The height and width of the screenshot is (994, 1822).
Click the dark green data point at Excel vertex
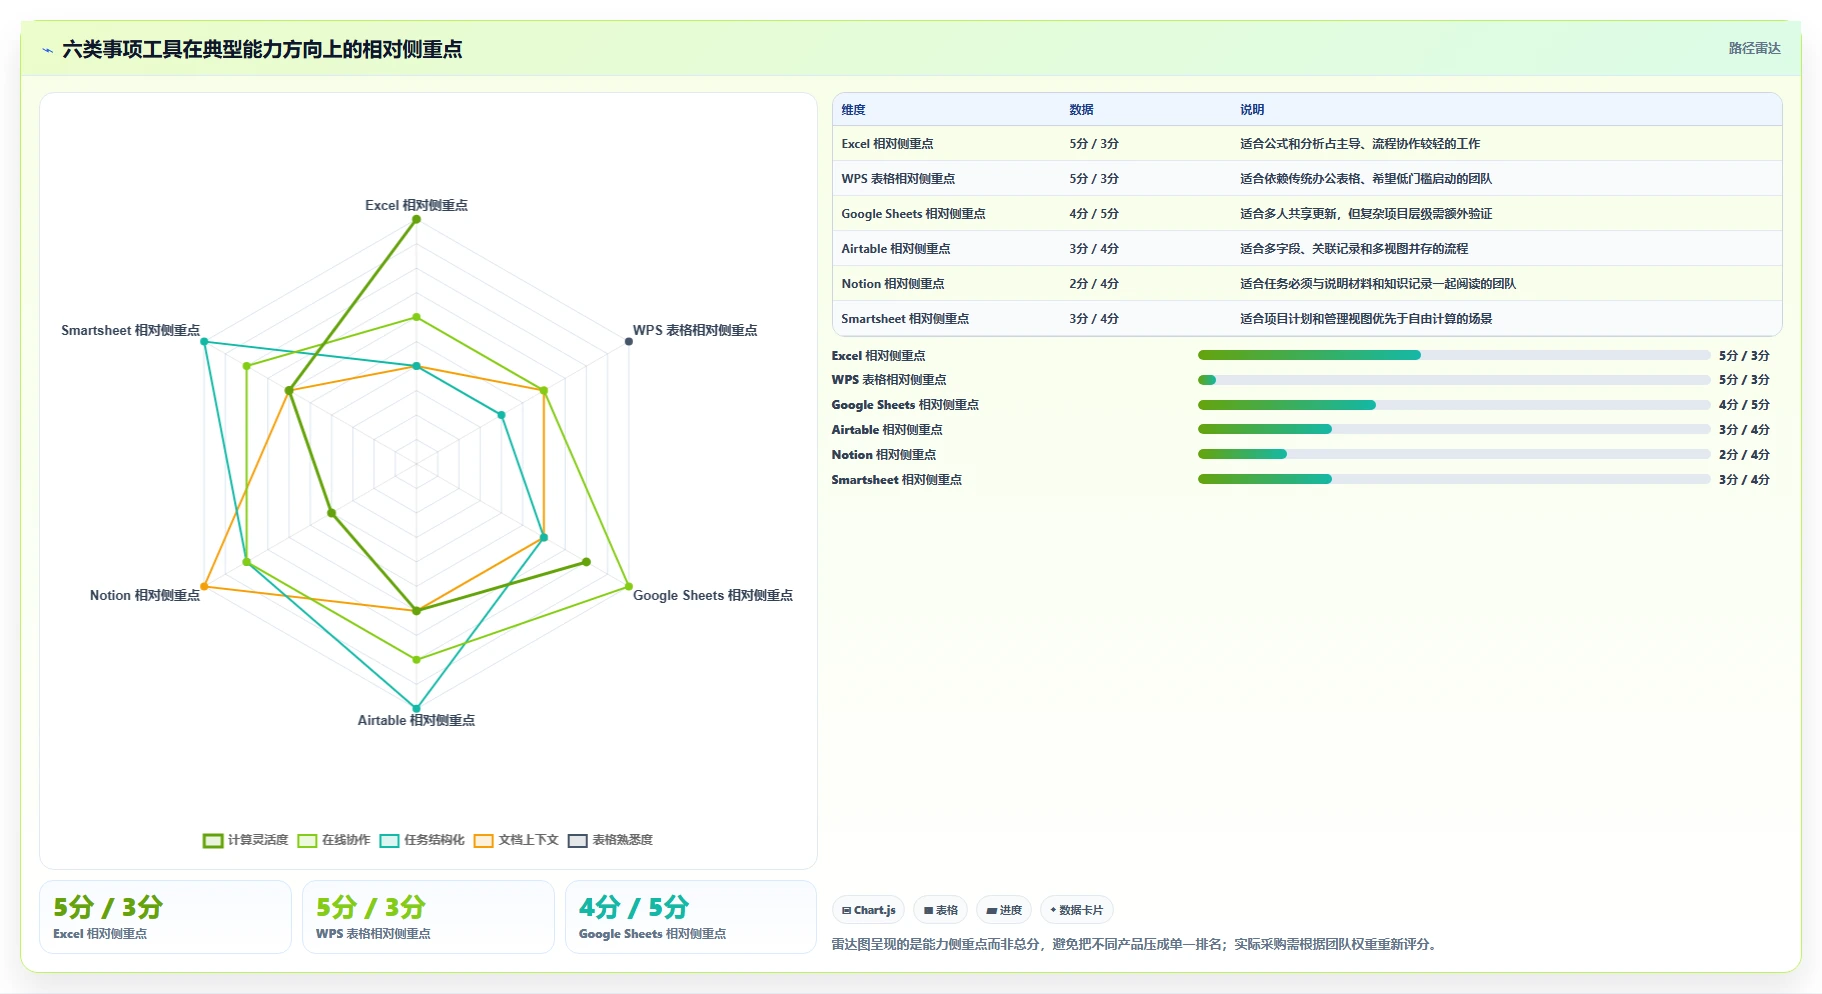[417, 219]
